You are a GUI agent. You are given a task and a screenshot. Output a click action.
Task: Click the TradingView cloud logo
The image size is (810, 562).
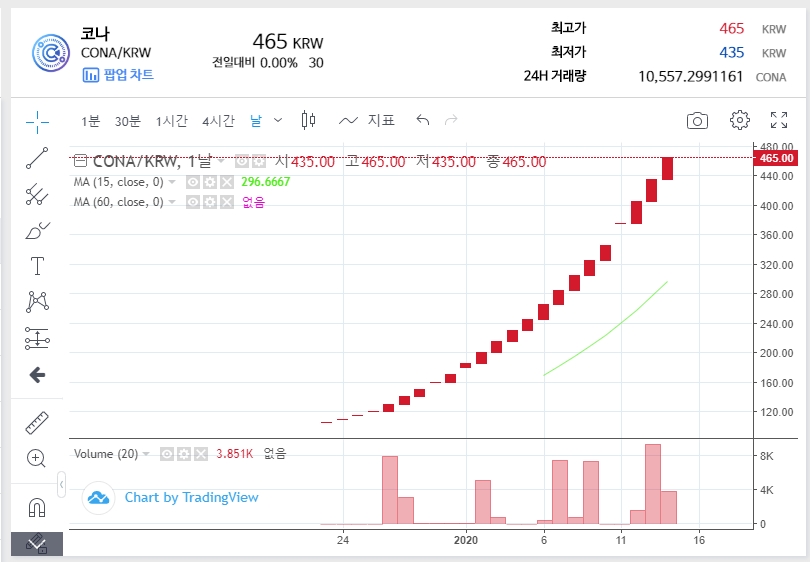[98, 498]
